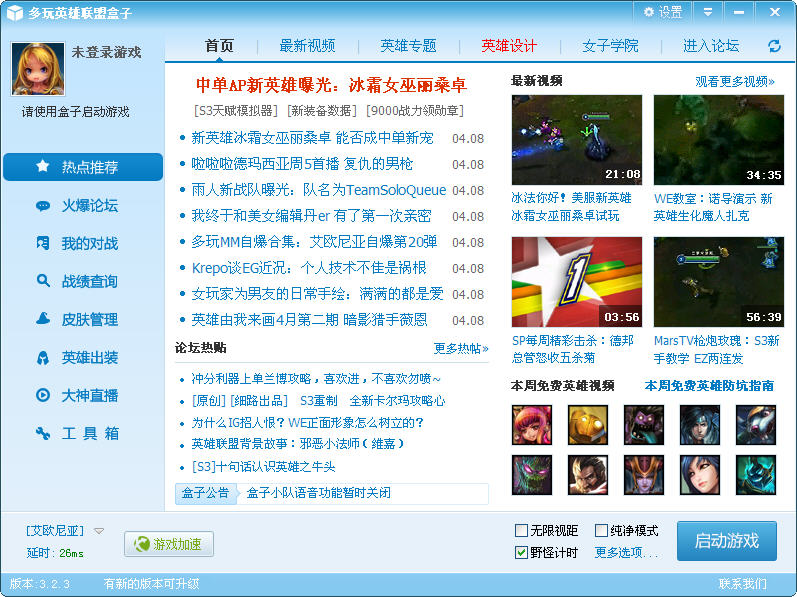
Task: Open the [S3]十句话认识英雄之牛头 post
Action: pyautogui.click(x=263, y=466)
